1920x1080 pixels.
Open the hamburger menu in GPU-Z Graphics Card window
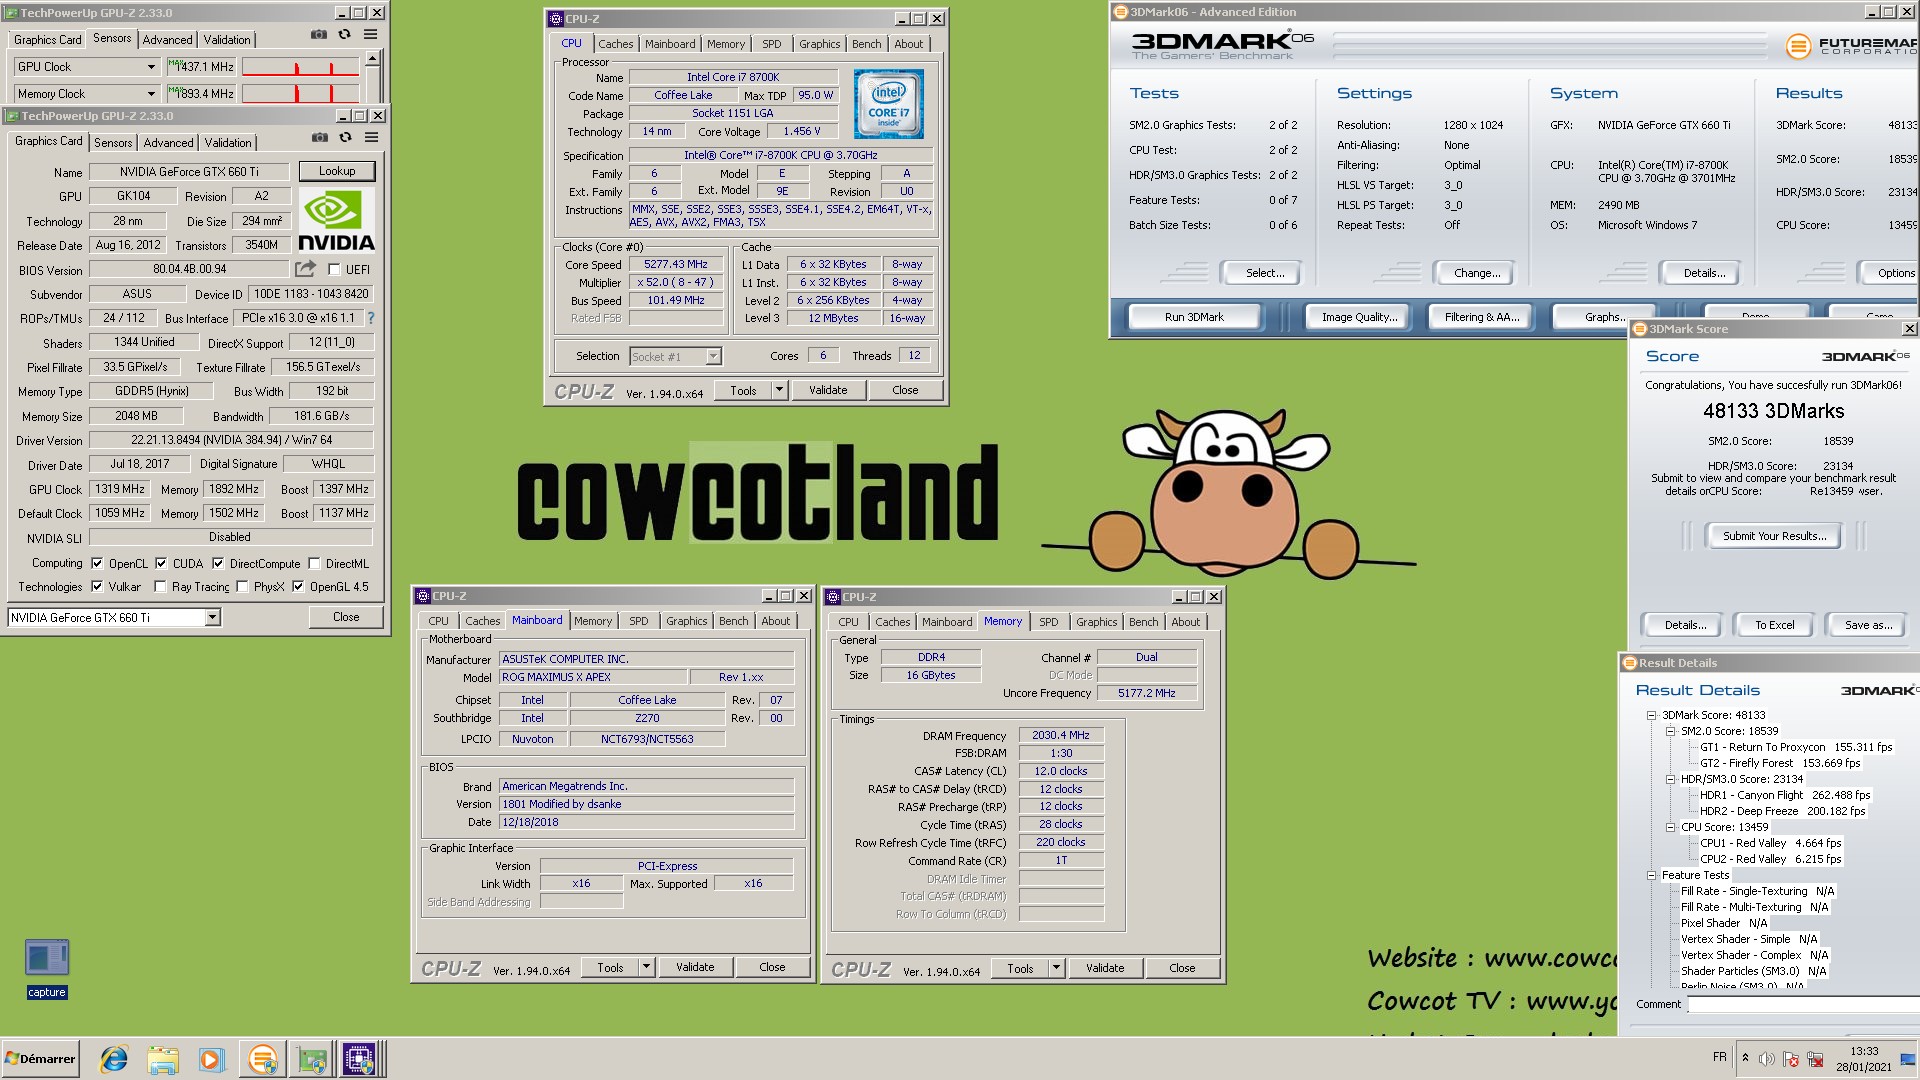pos(371,137)
